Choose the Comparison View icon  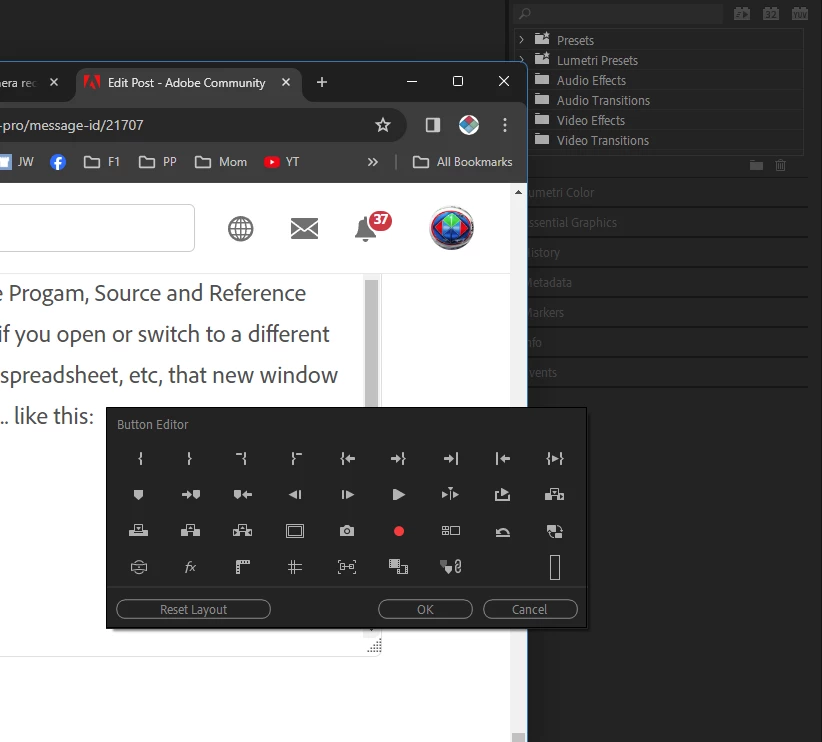[398, 567]
